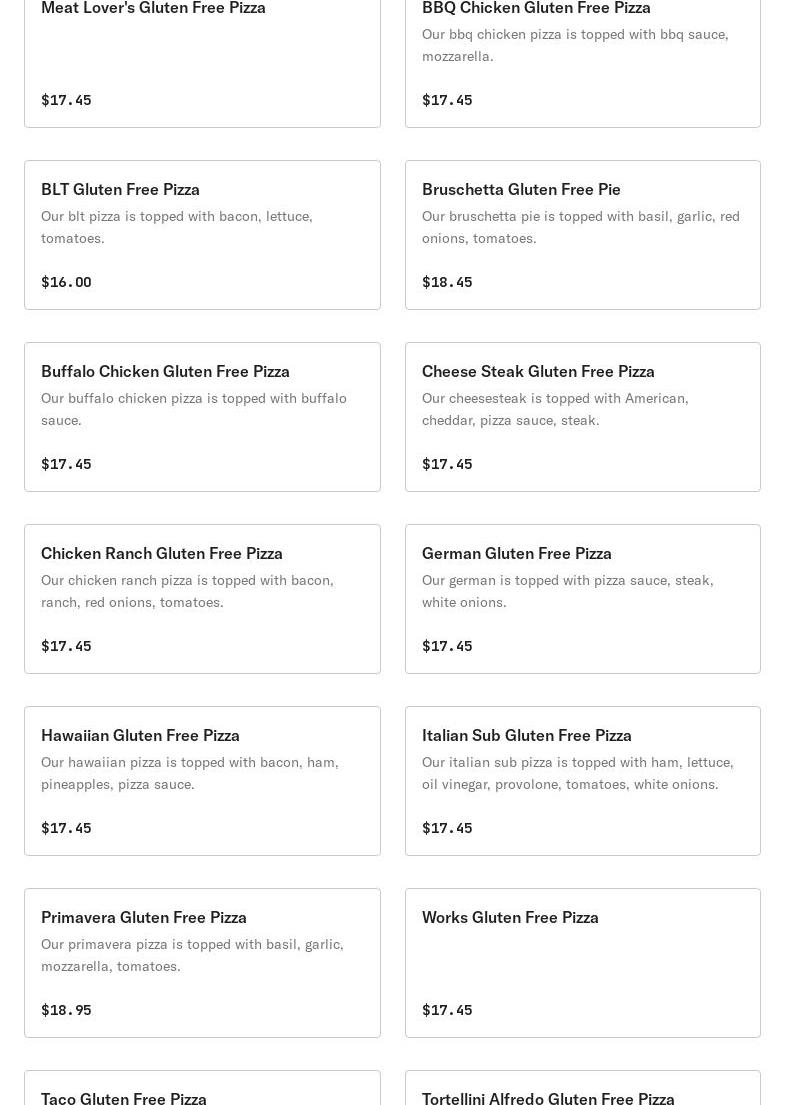Open the Primavera Gluten Free Pizza title
This screenshot has width=785, height=1105.
click(144, 917)
